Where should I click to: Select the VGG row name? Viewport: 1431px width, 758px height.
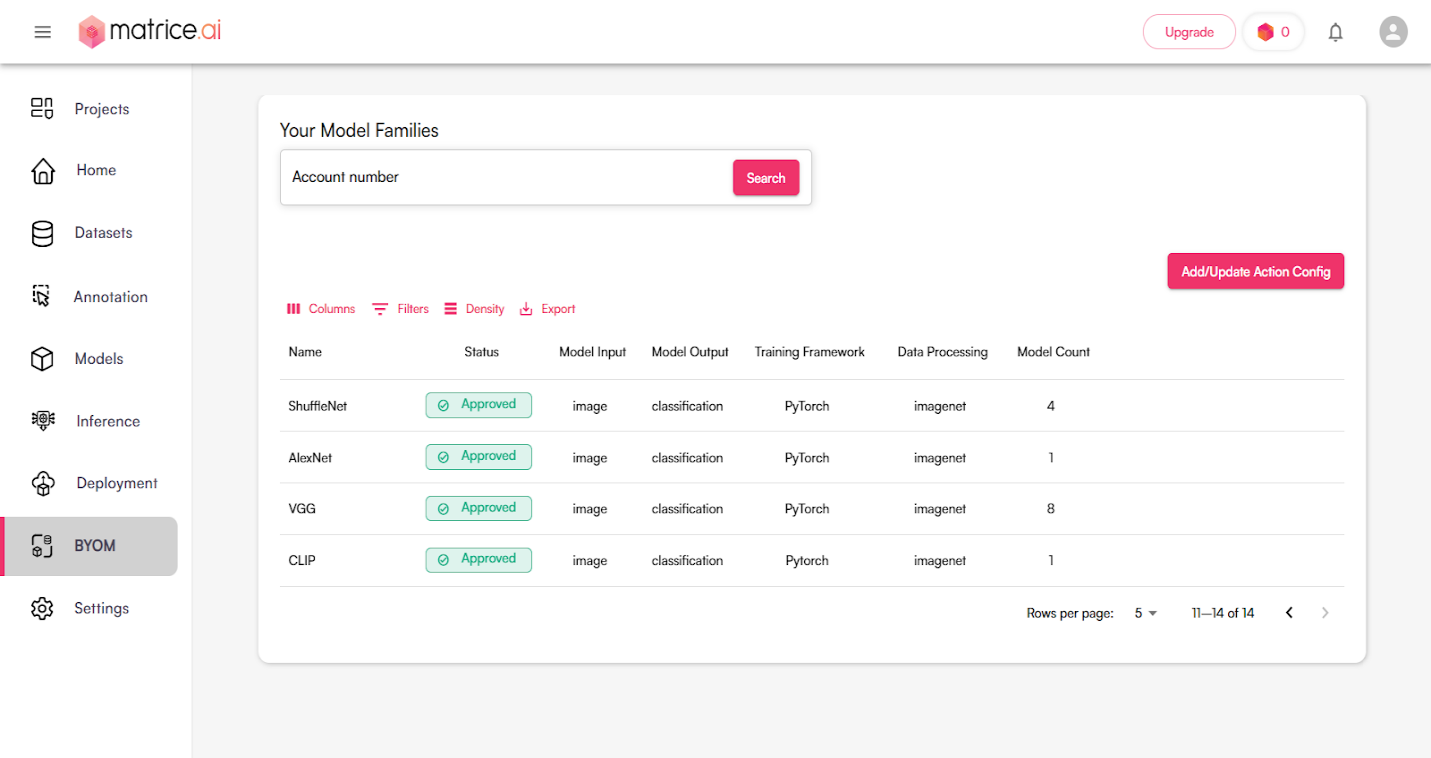[x=302, y=509]
